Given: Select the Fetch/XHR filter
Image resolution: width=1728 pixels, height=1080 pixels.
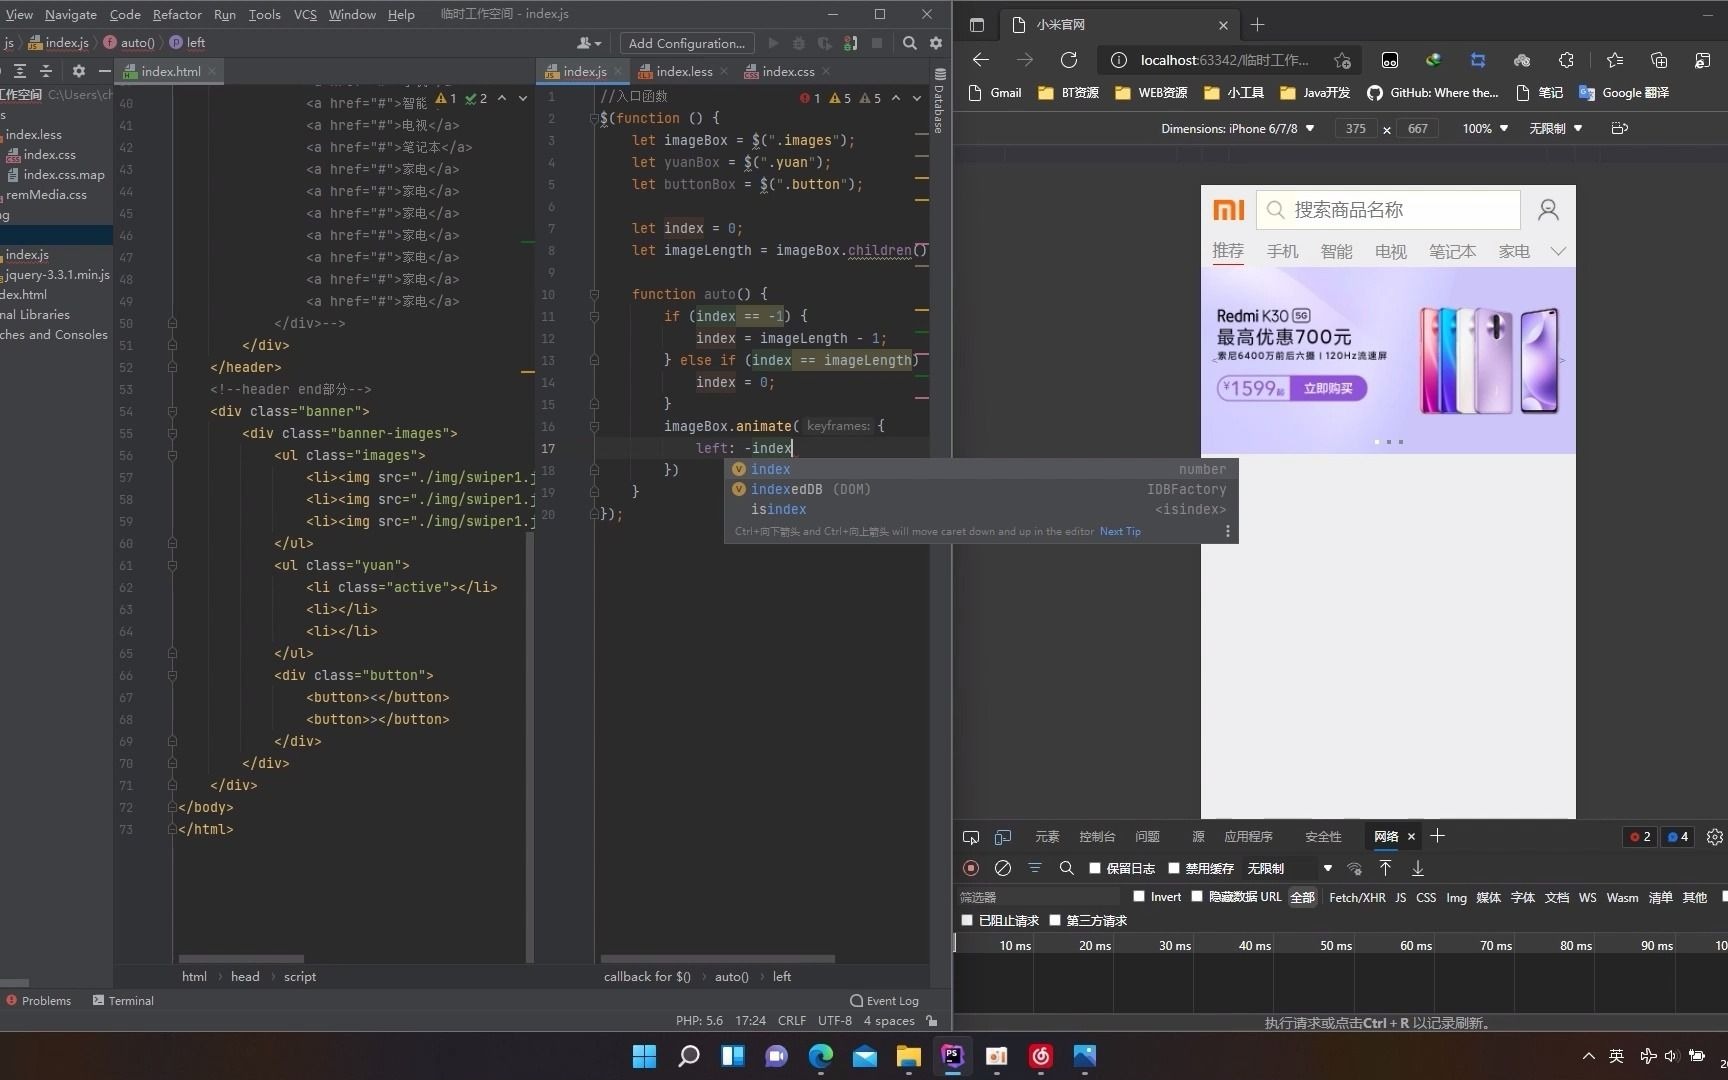Looking at the screenshot, I should point(1357,897).
